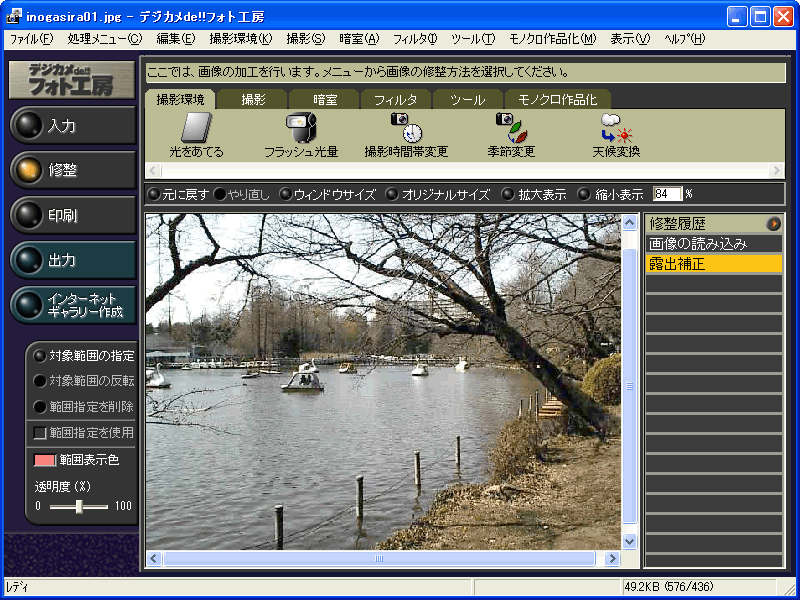800x600 pixels.
Task: Click the 49.2KB (576/436) status text
Action: click(669, 587)
